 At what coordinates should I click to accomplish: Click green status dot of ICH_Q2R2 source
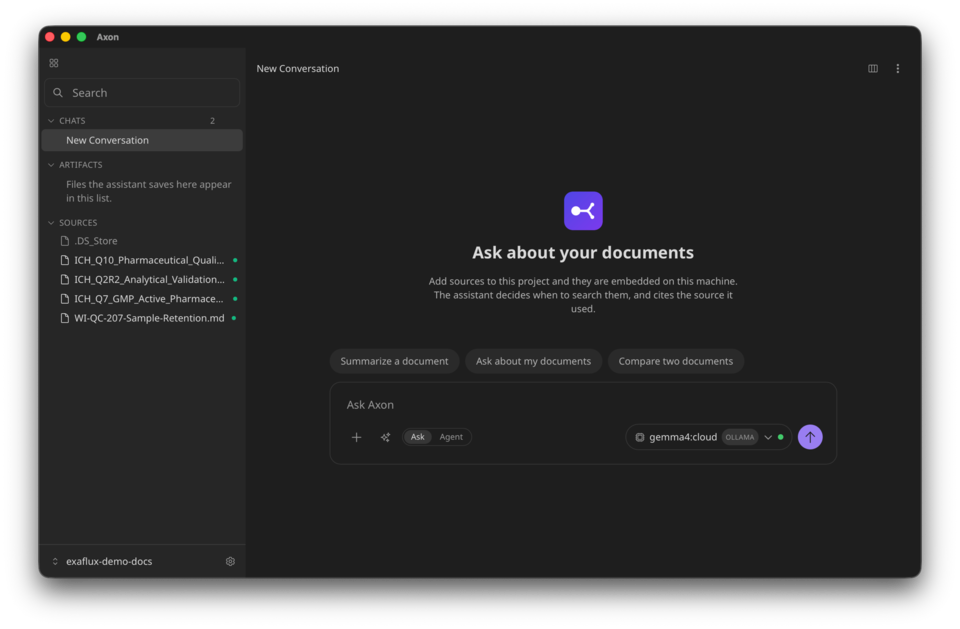click(x=235, y=279)
